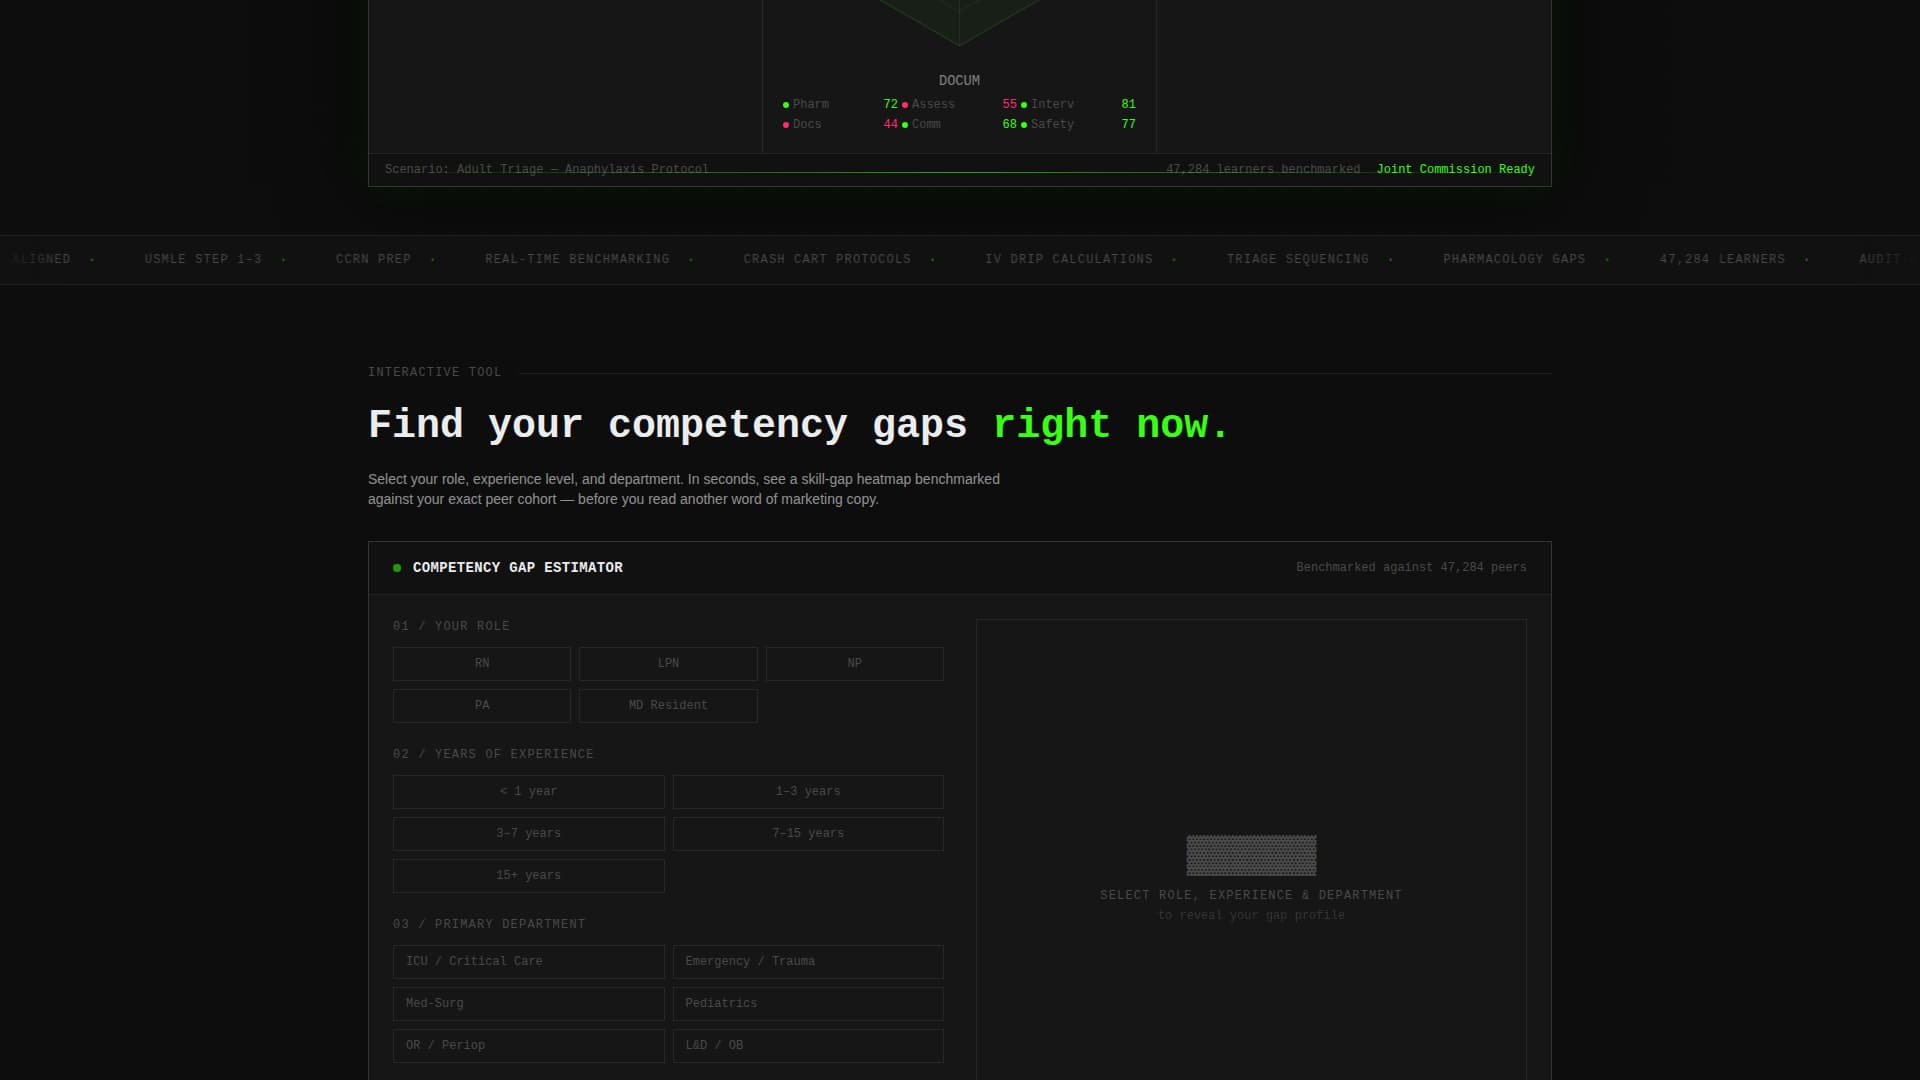The width and height of the screenshot is (1920, 1080).
Task: Select MD Resident as your role
Action: (668, 706)
